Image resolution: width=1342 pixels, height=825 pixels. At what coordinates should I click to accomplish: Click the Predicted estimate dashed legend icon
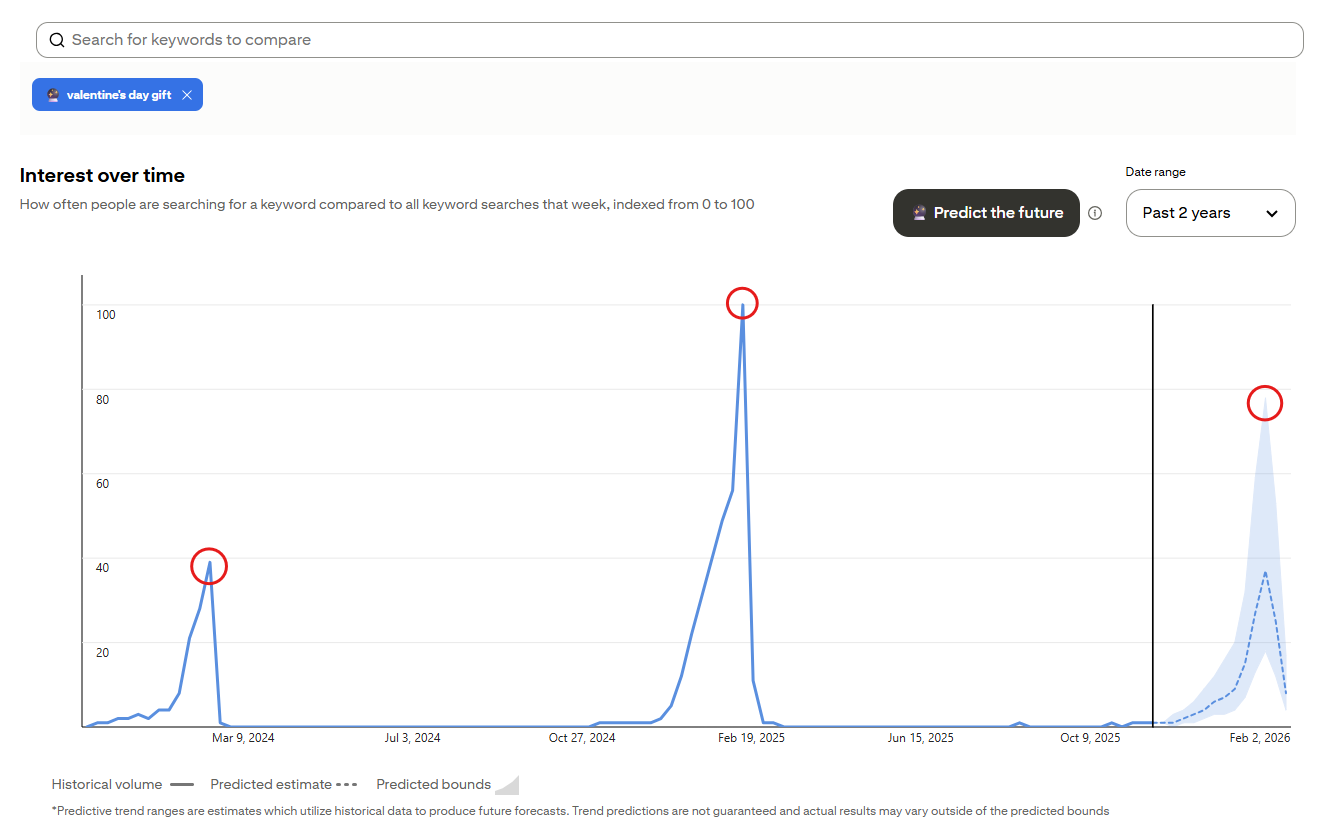[347, 785]
